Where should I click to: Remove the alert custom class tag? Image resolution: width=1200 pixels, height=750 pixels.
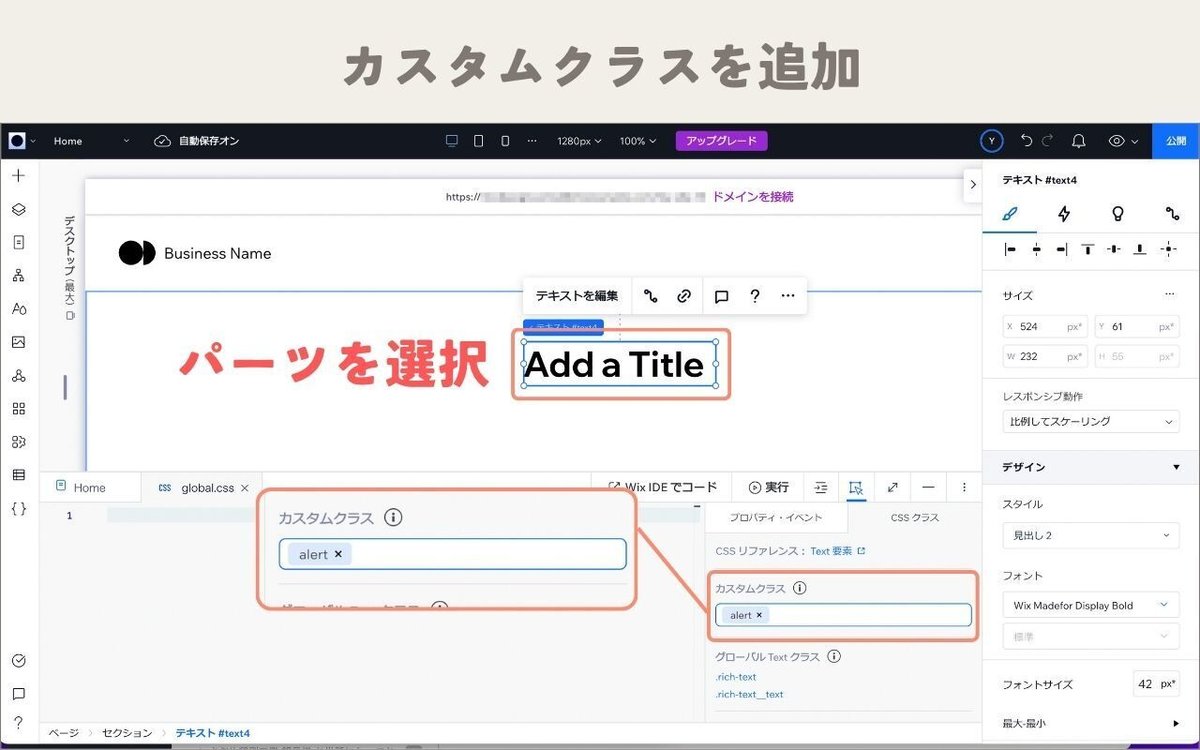pos(759,615)
